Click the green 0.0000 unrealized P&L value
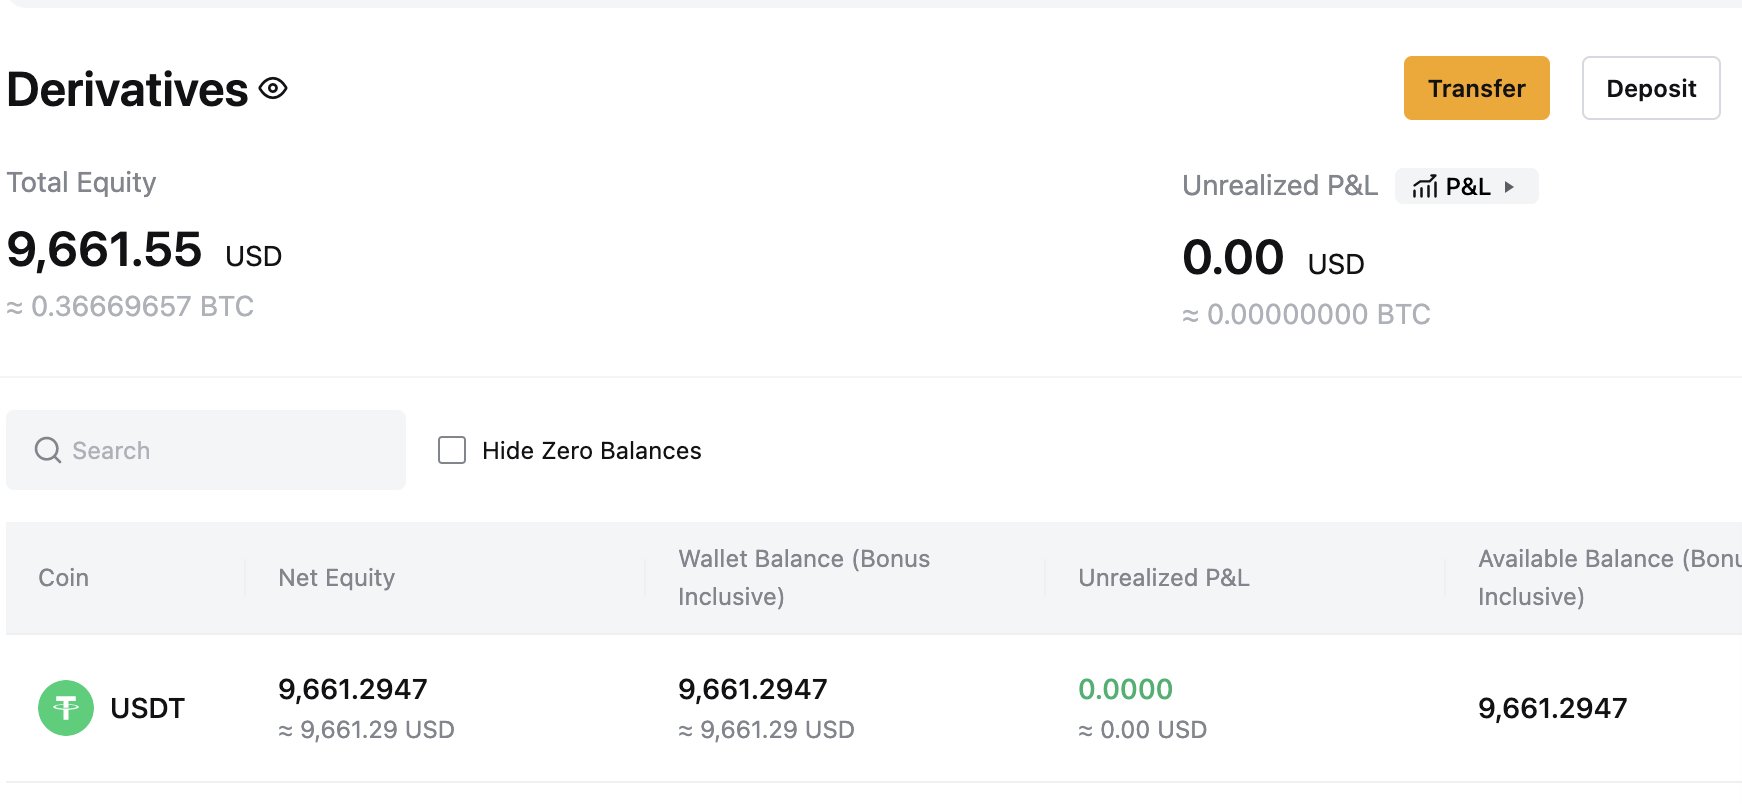The height and width of the screenshot is (804, 1742). [x=1125, y=689]
